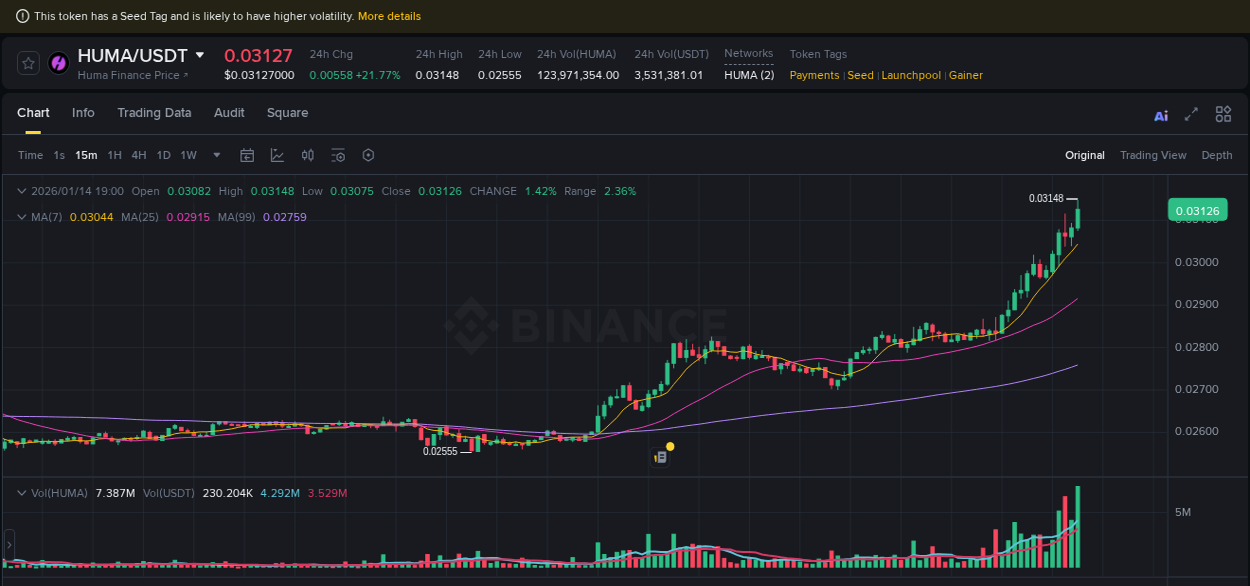Image resolution: width=1250 pixels, height=586 pixels.
Task: Open the HUMA/USDT pair selector dropdown
Action: point(200,55)
